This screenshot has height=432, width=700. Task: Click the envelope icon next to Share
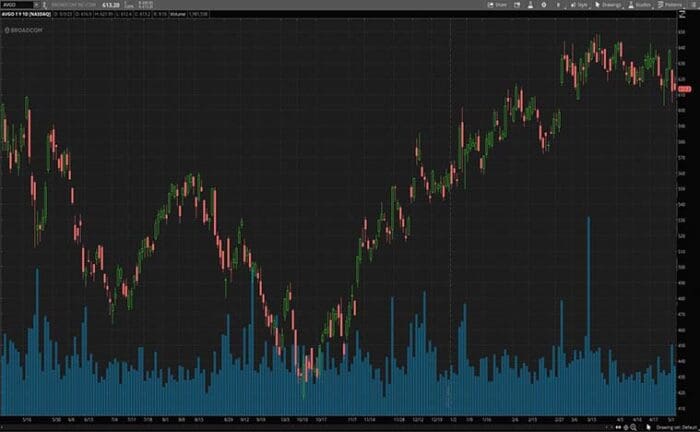[516, 5]
